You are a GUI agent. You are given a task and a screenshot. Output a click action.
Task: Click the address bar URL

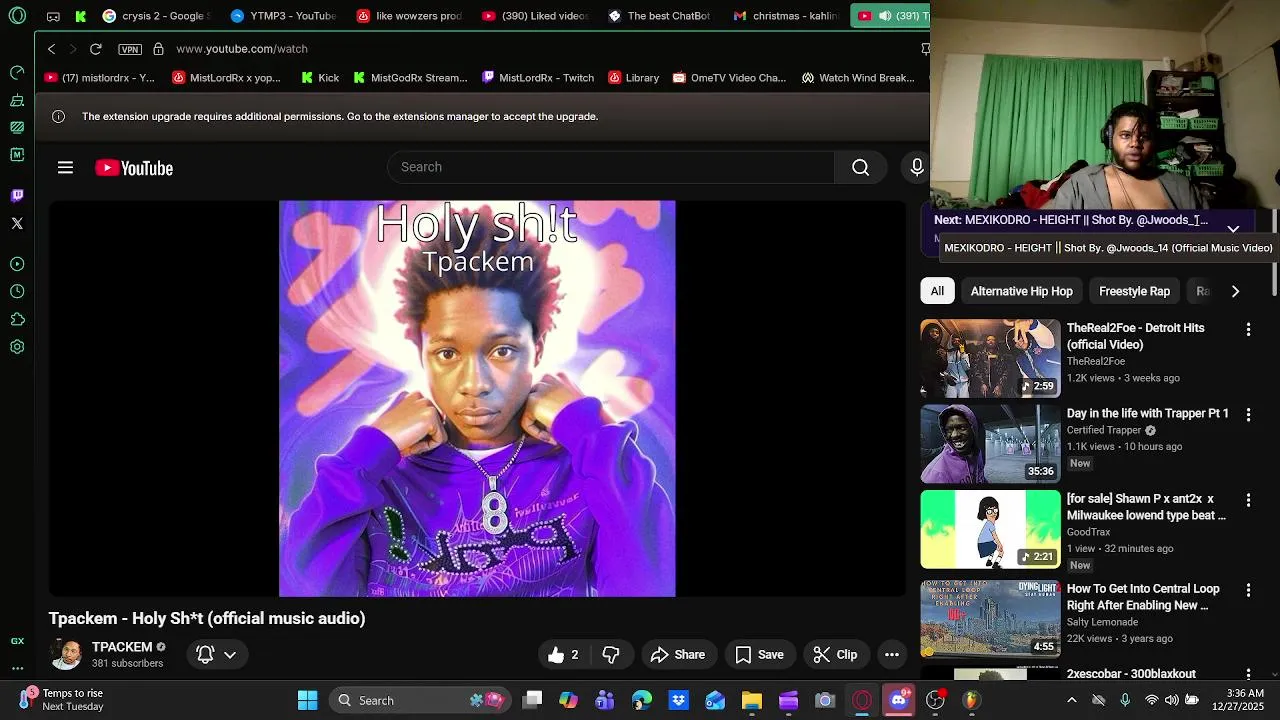click(x=242, y=48)
